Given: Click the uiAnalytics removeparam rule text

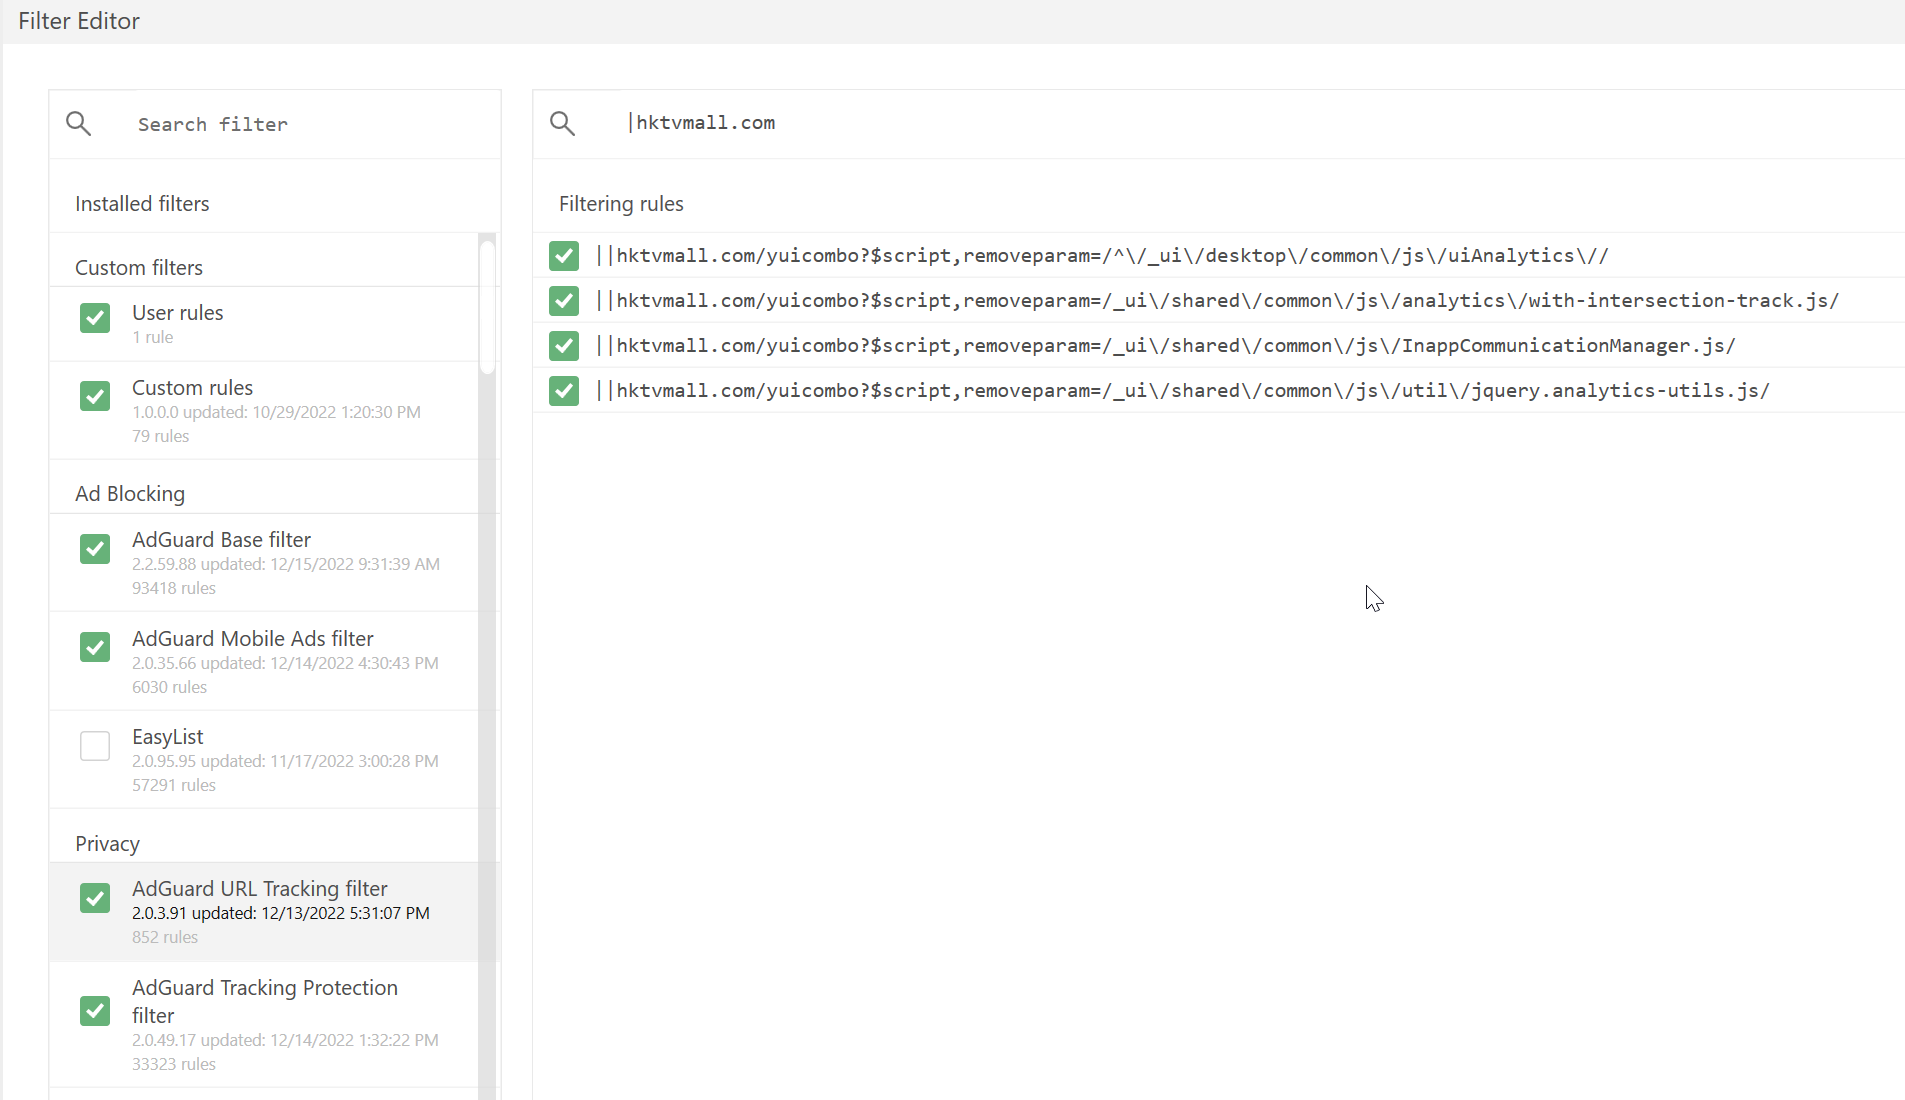Looking at the screenshot, I should [1102, 256].
